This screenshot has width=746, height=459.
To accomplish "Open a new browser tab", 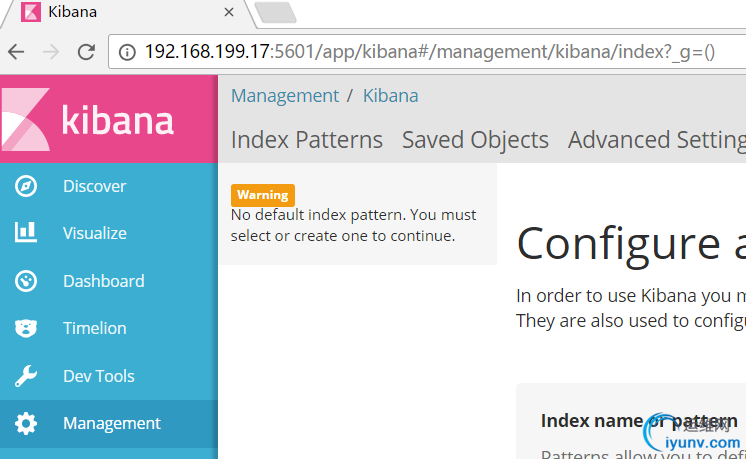I will click(x=275, y=12).
